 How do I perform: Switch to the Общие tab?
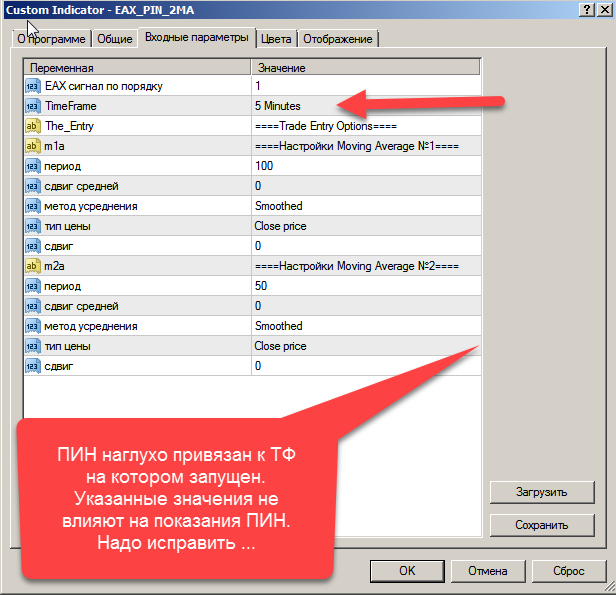[115, 39]
